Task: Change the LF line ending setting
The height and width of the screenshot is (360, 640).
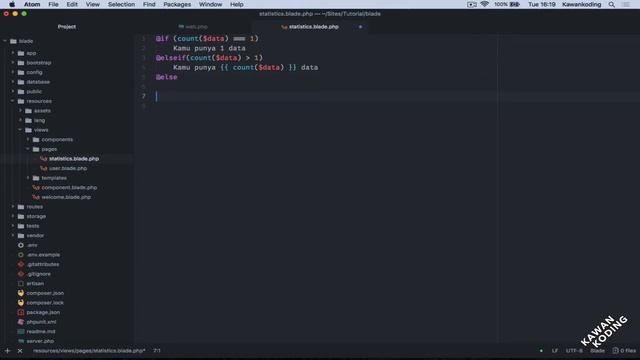Action: [555, 351]
